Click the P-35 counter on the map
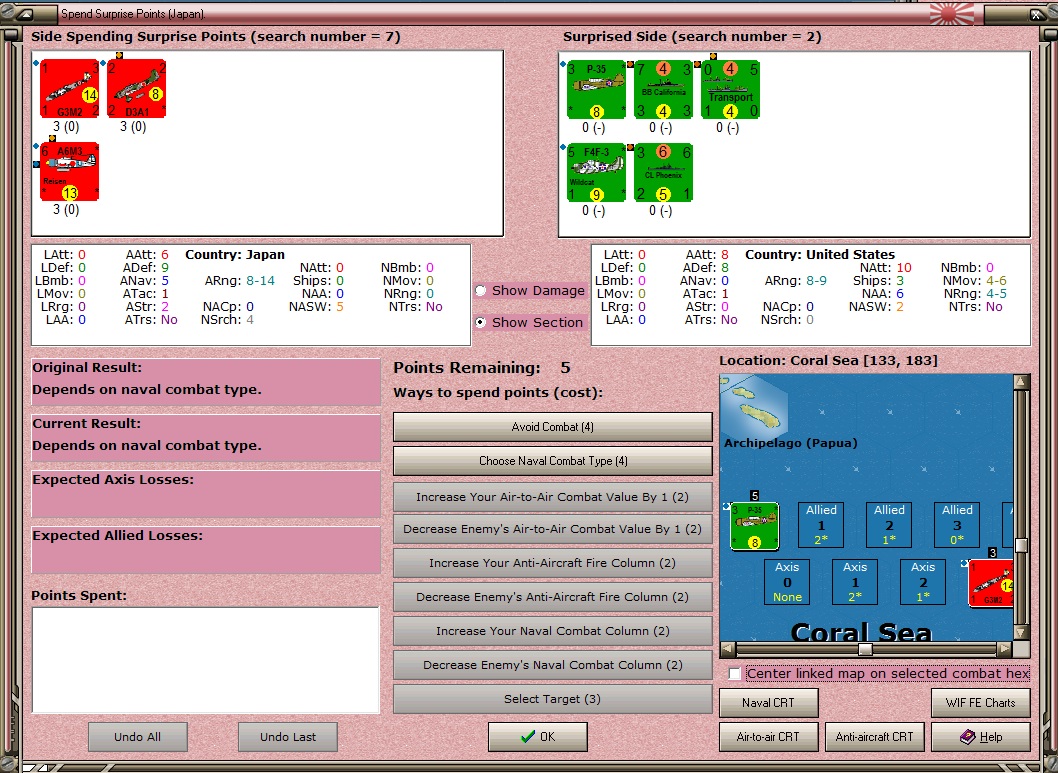1058x773 pixels. click(755, 526)
